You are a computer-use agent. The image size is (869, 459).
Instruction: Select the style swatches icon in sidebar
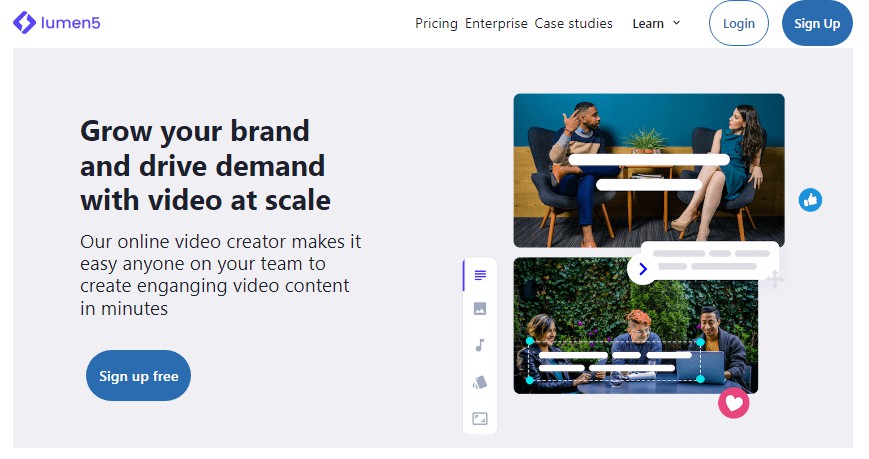tap(480, 382)
